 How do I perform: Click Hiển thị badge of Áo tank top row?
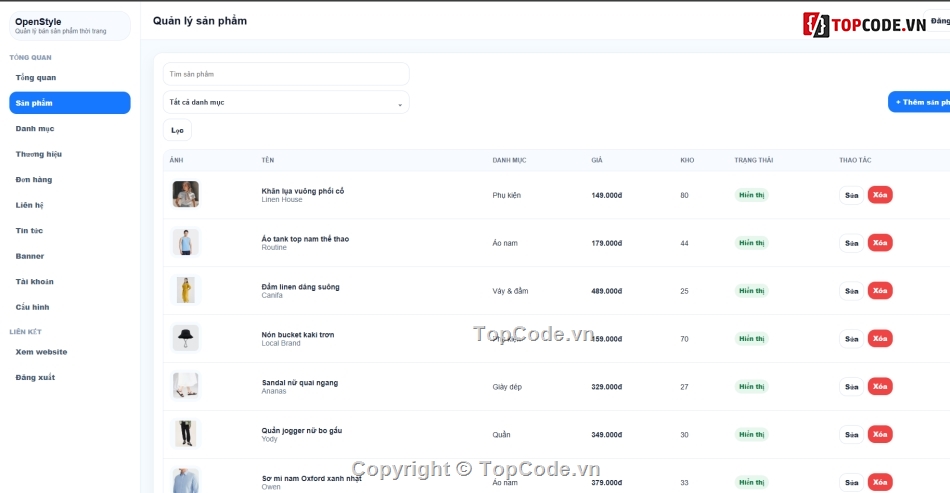[x=751, y=243]
